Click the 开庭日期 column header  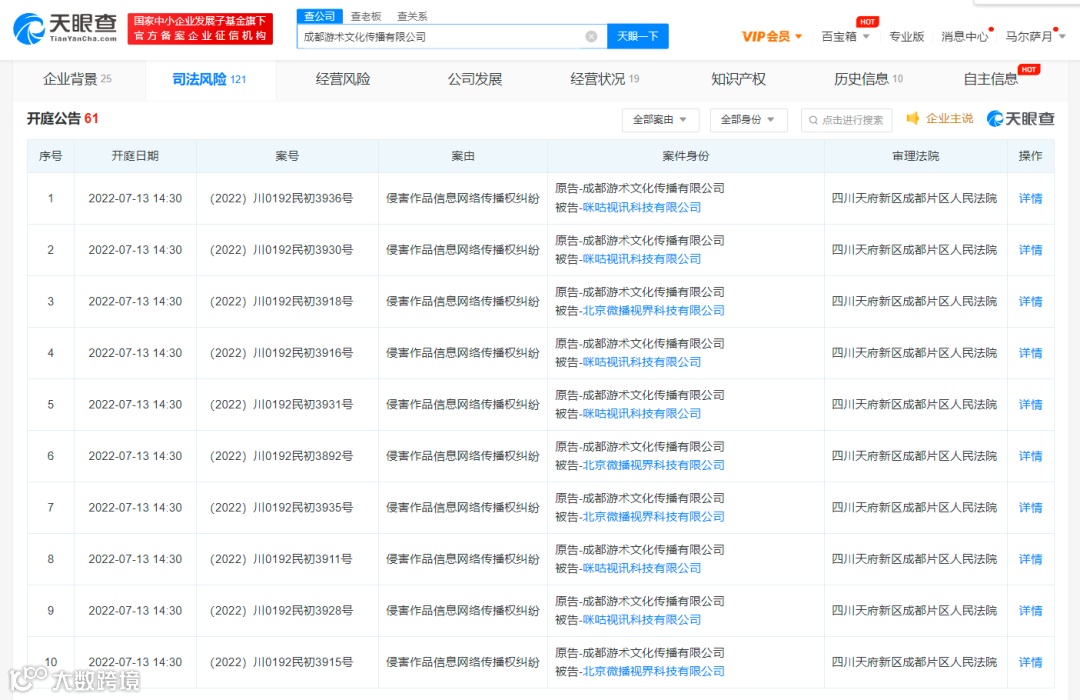(135, 156)
